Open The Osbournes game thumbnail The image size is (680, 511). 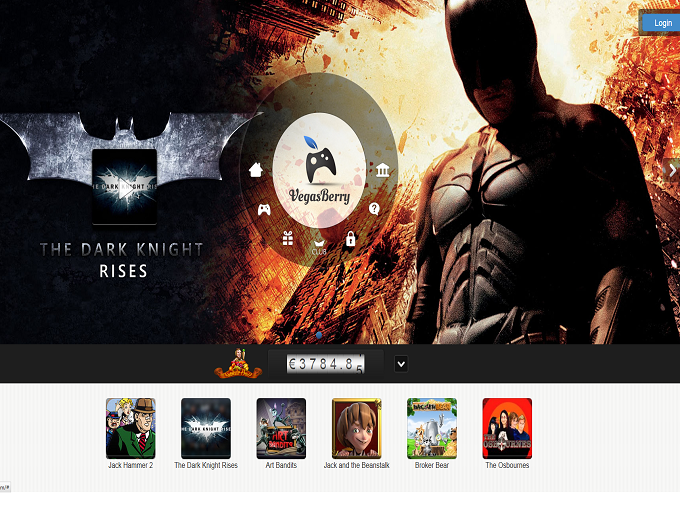[507, 428]
